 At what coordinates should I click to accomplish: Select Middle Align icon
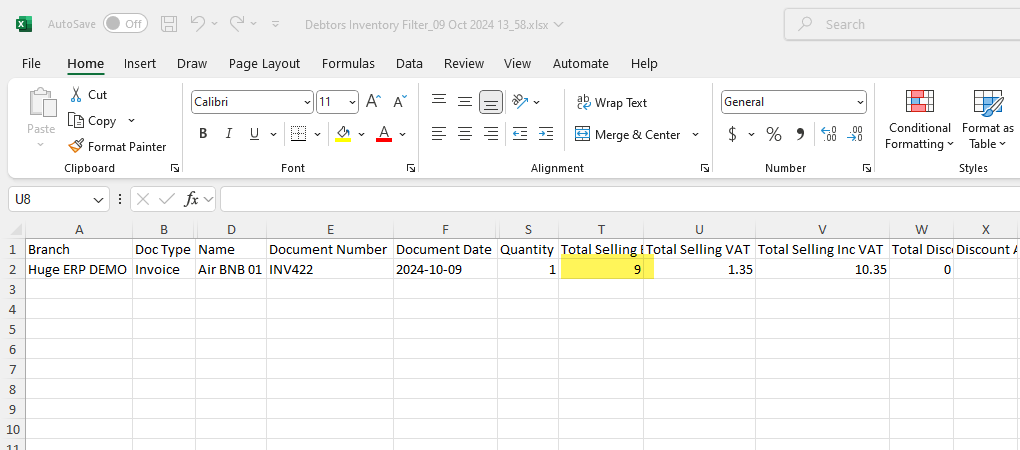pyautogui.click(x=464, y=101)
